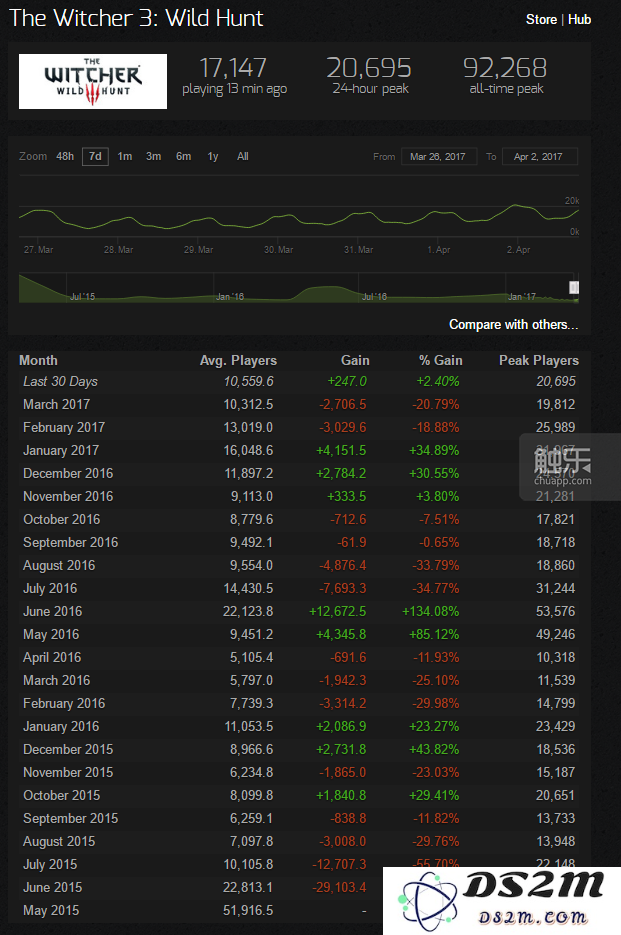Open the Store link

[541, 20]
